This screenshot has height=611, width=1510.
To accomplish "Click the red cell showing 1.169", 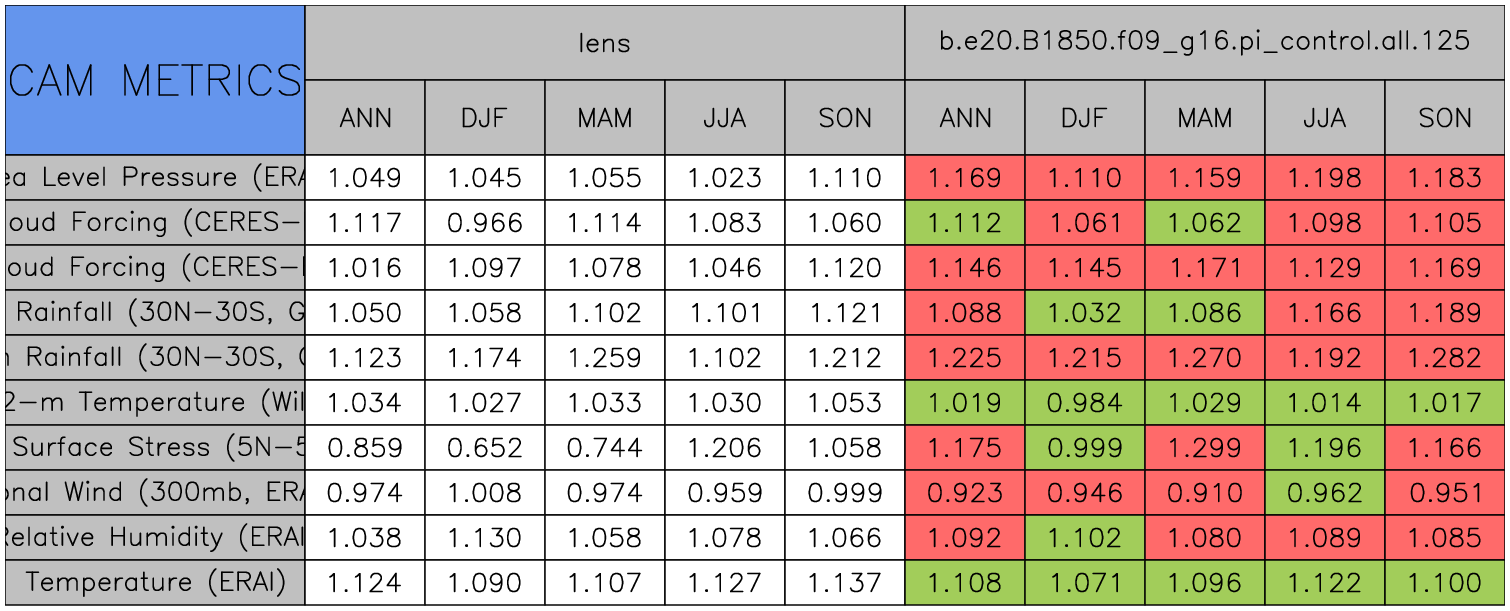I will tap(964, 178).
